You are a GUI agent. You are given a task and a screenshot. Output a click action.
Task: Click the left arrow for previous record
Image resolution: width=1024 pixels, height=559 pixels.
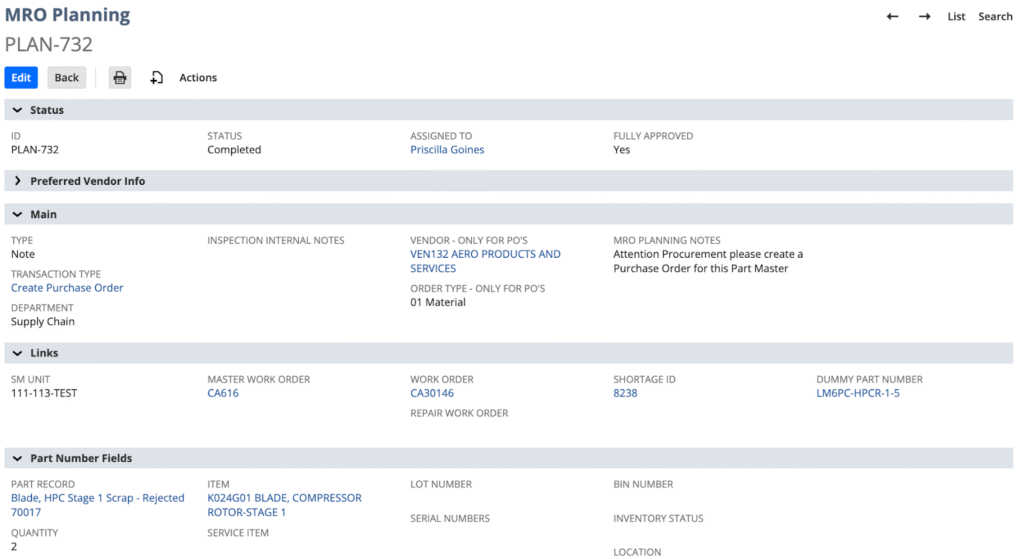click(892, 17)
